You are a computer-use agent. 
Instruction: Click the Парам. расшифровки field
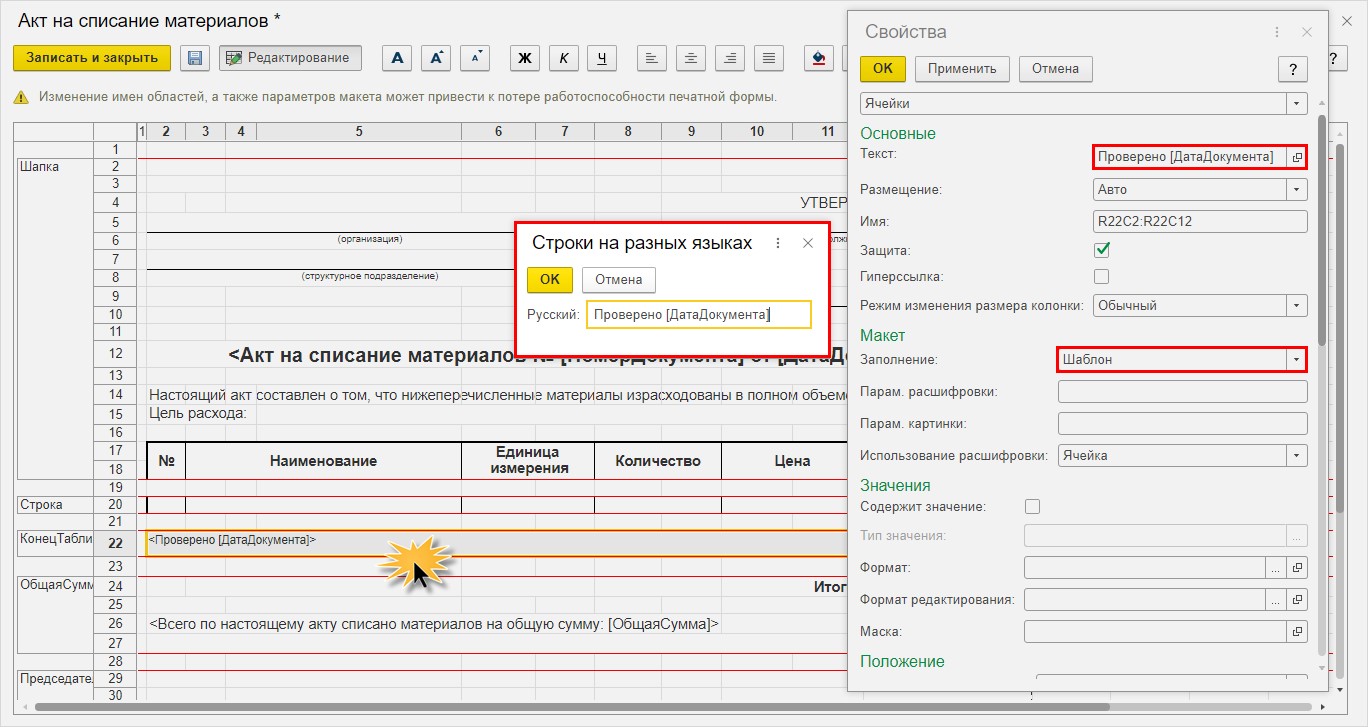pyautogui.click(x=1182, y=392)
